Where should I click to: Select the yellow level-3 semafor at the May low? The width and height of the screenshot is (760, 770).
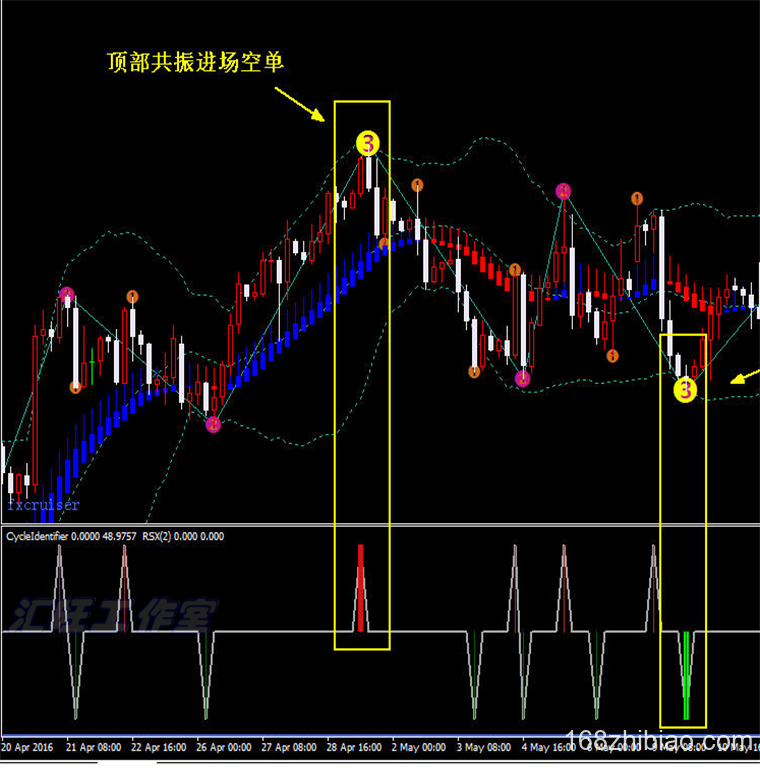pos(685,390)
